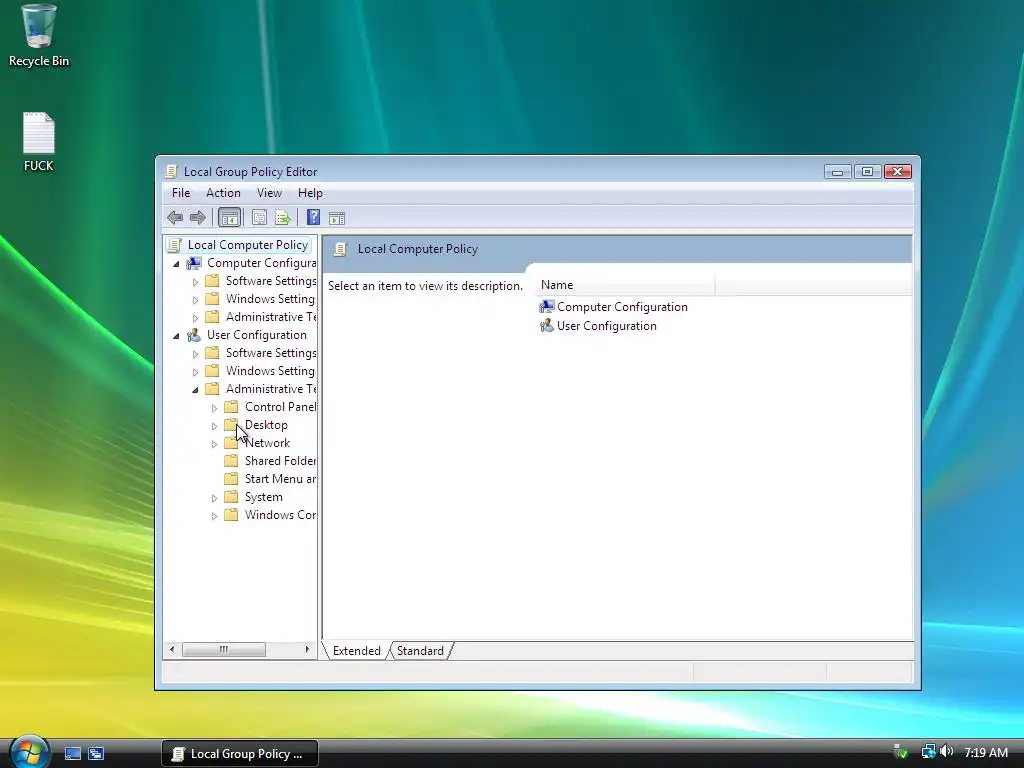Expand Software Settings under User Configuration
Image resolution: width=1024 pixels, height=768 pixels.
tap(195, 354)
